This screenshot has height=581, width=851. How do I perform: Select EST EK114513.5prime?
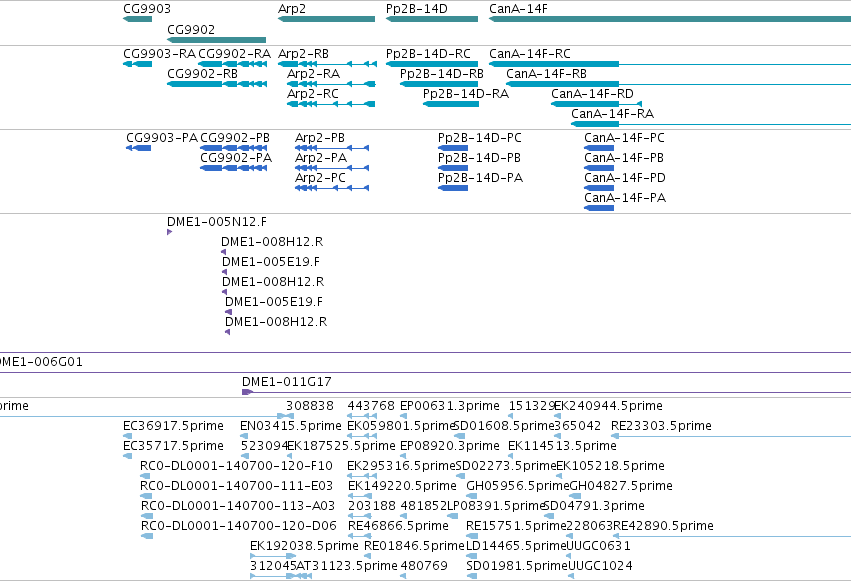point(511,456)
